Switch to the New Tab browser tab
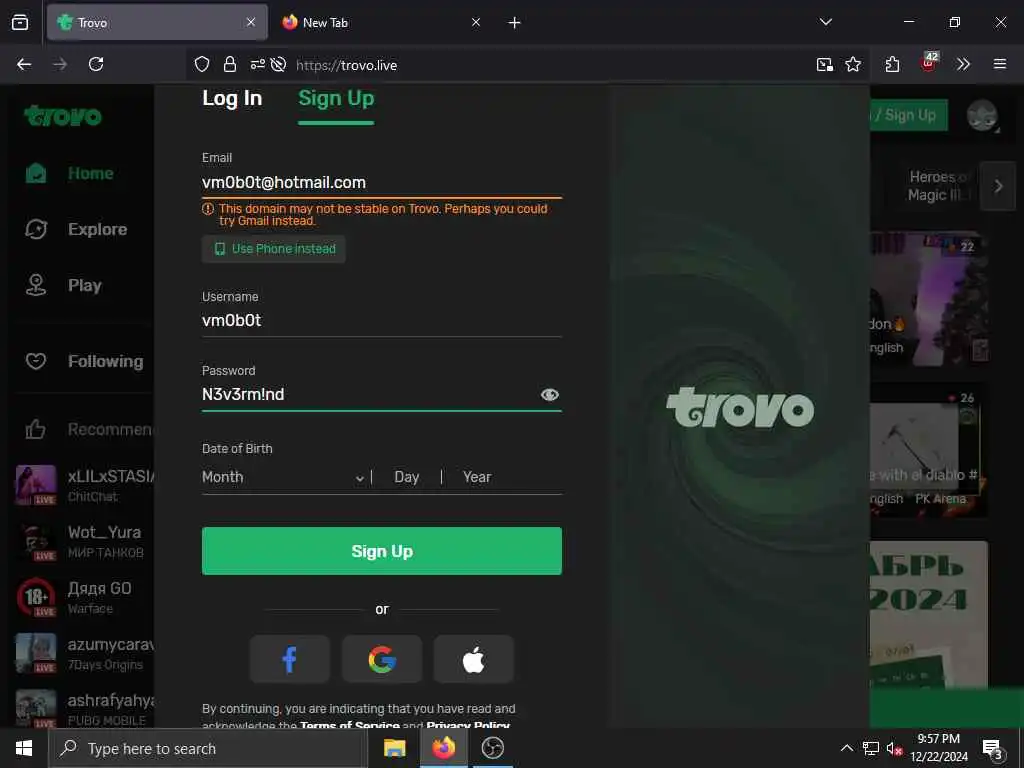The height and width of the screenshot is (768, 1024). (382, 22)
